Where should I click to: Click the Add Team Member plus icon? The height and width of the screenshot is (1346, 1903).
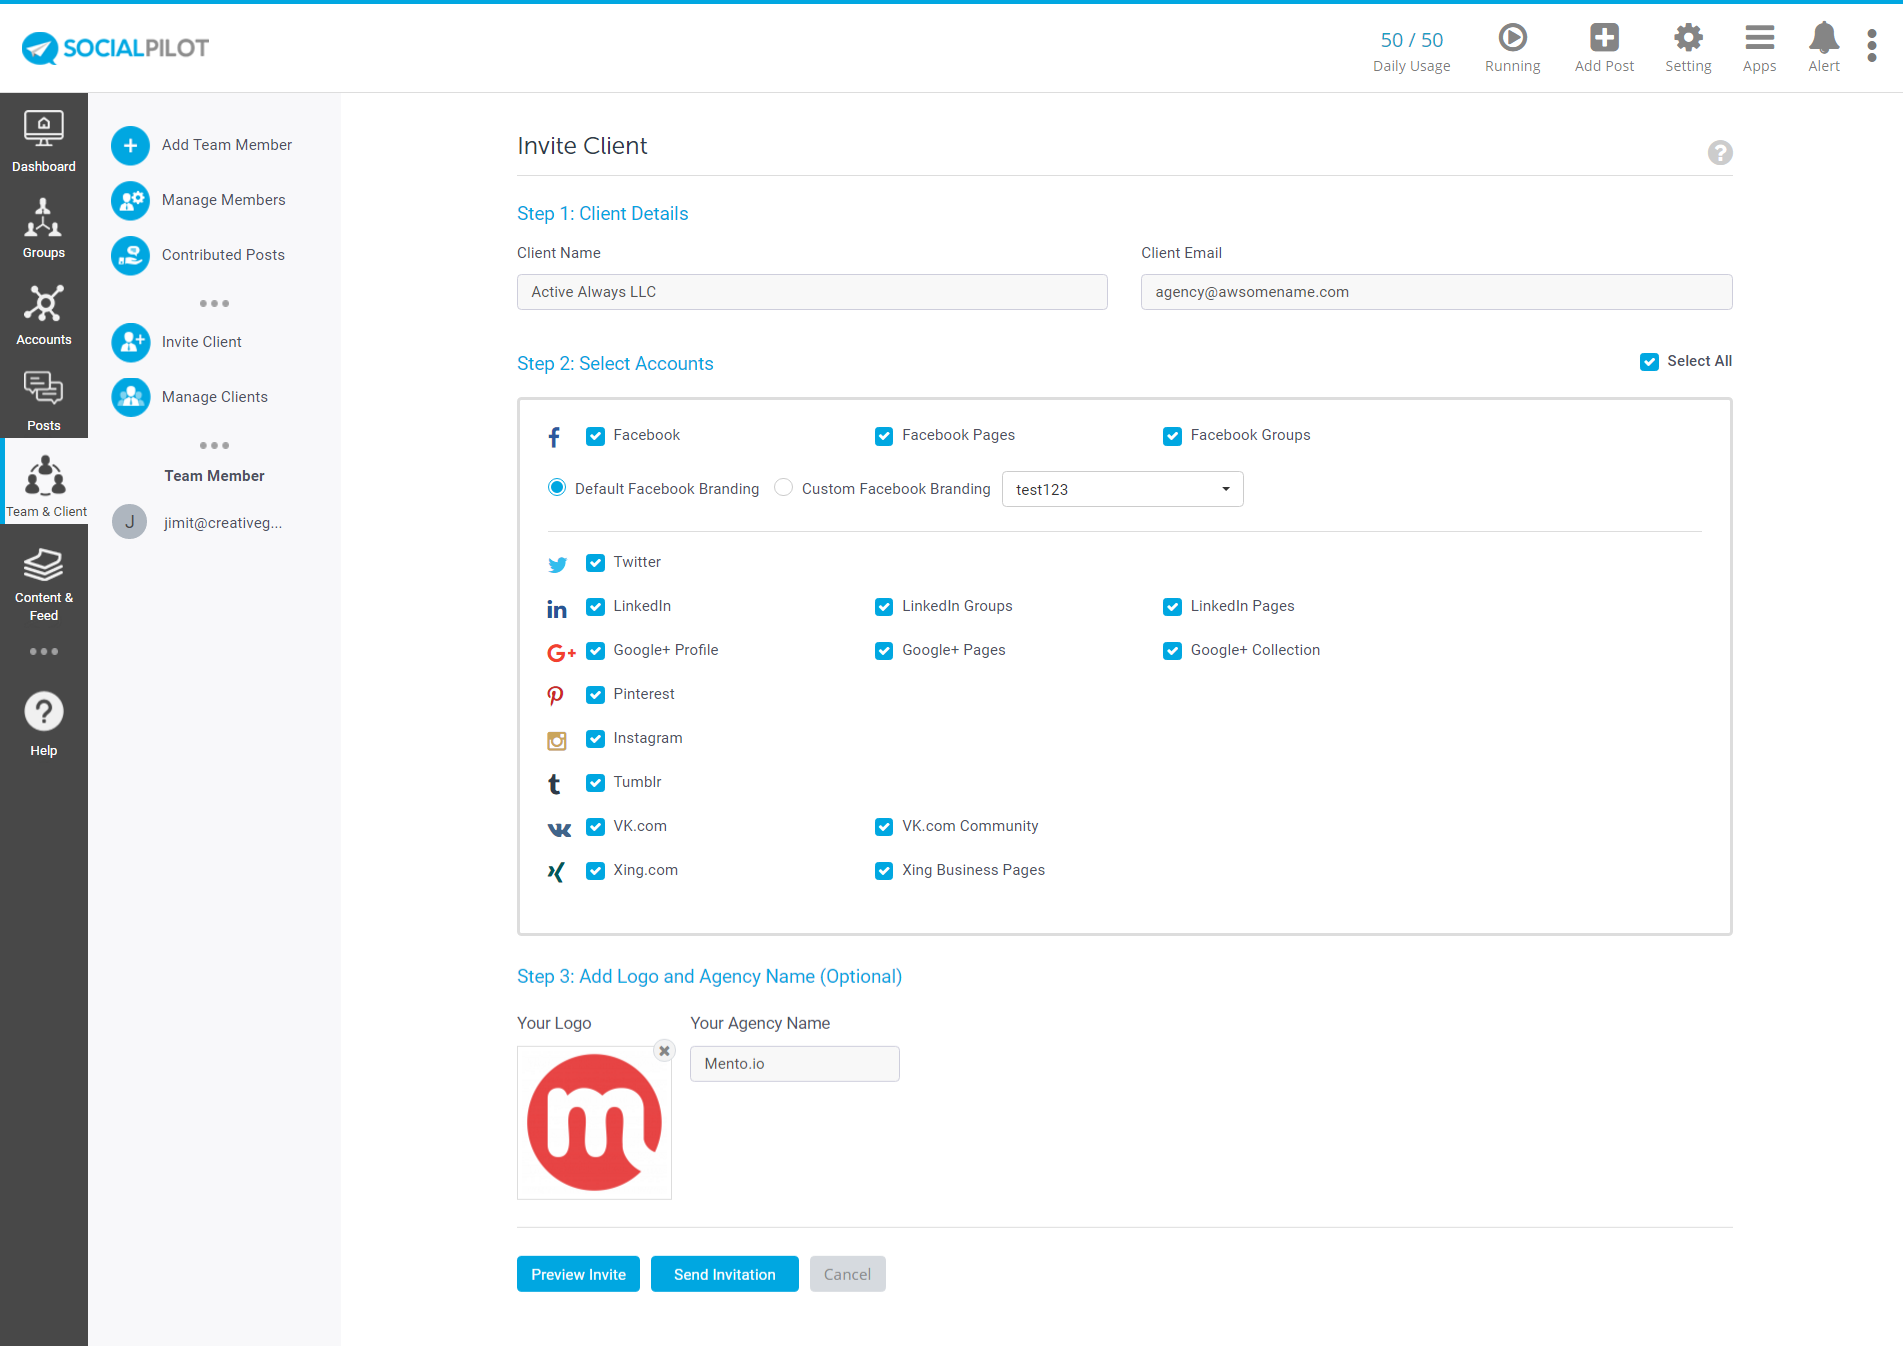point(130,145)
